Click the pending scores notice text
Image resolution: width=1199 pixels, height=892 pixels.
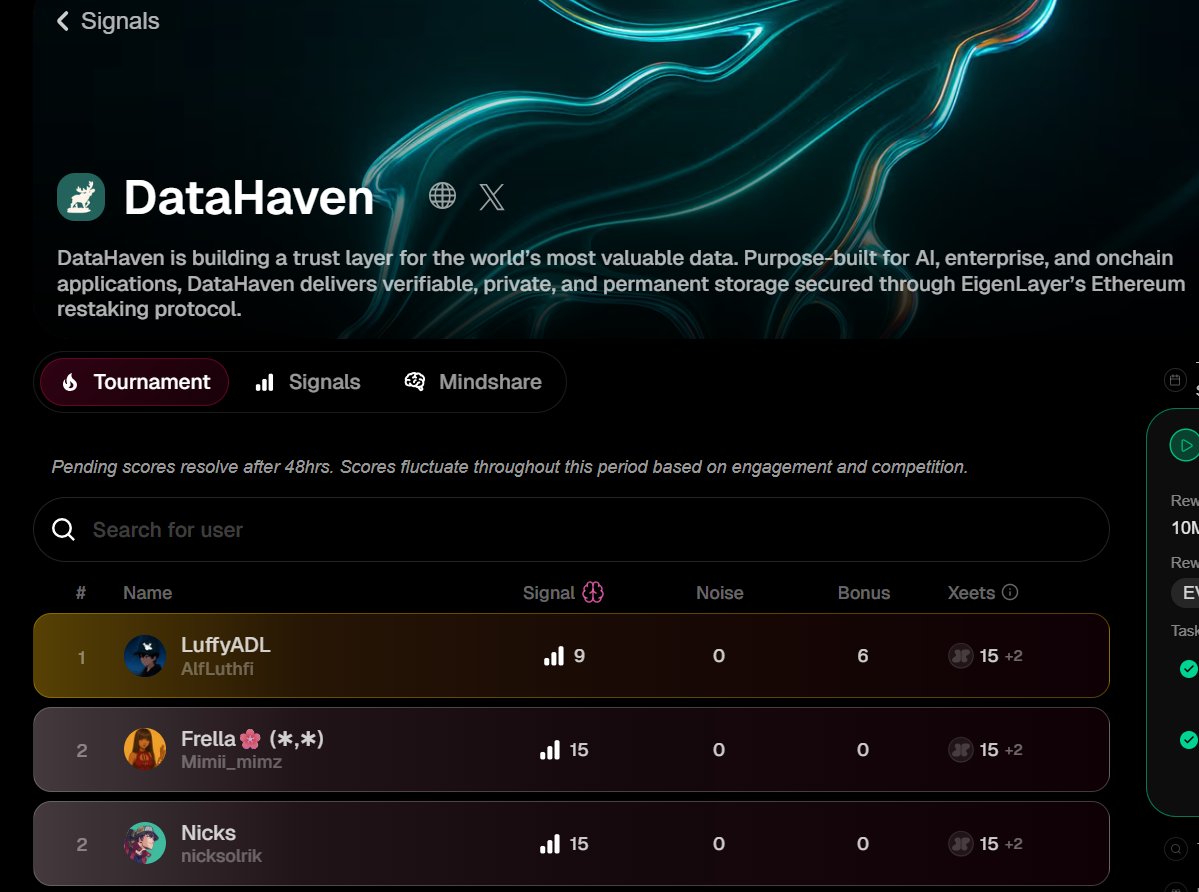[509, 467]
